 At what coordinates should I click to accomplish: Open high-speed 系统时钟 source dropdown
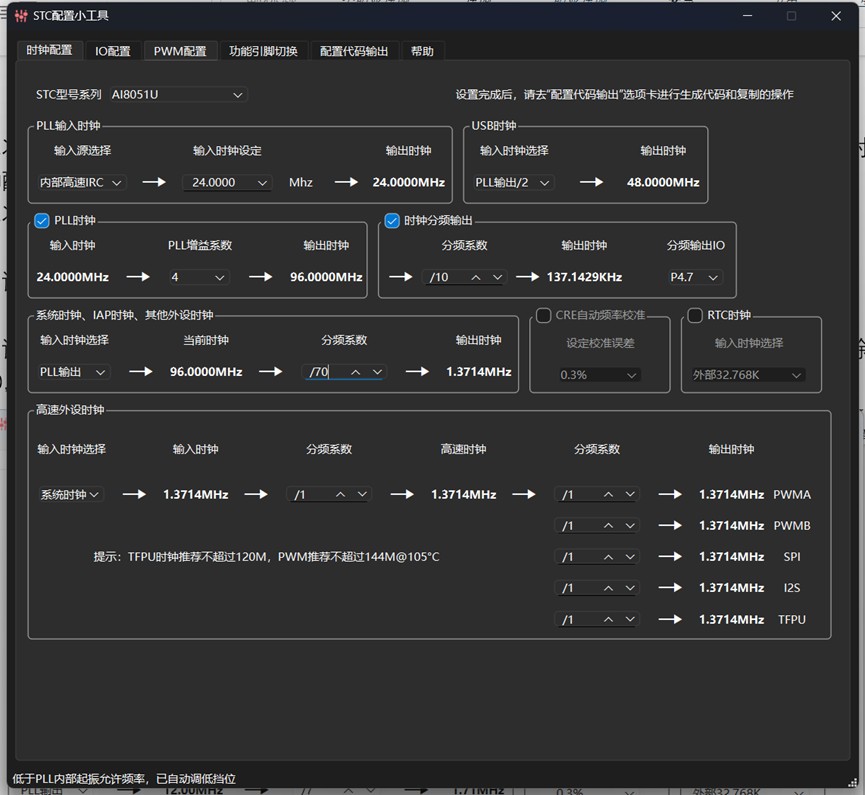pos(70,494)
